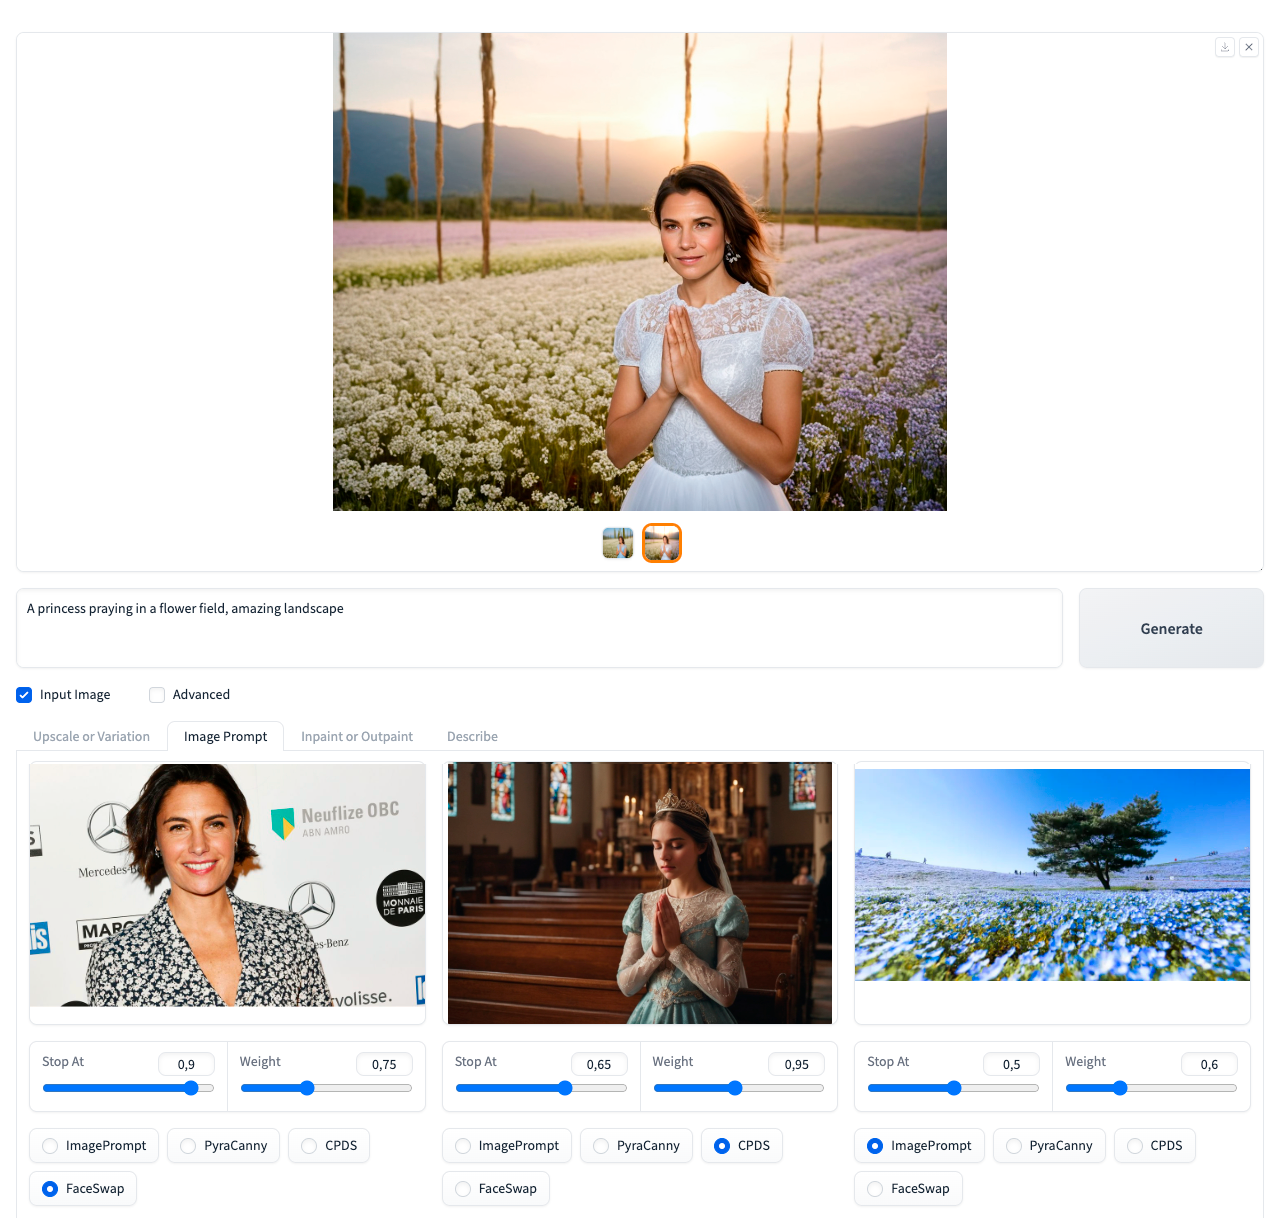Enable the Advanced checkbox
The image size is (1278, 1218).
point(157,694)
